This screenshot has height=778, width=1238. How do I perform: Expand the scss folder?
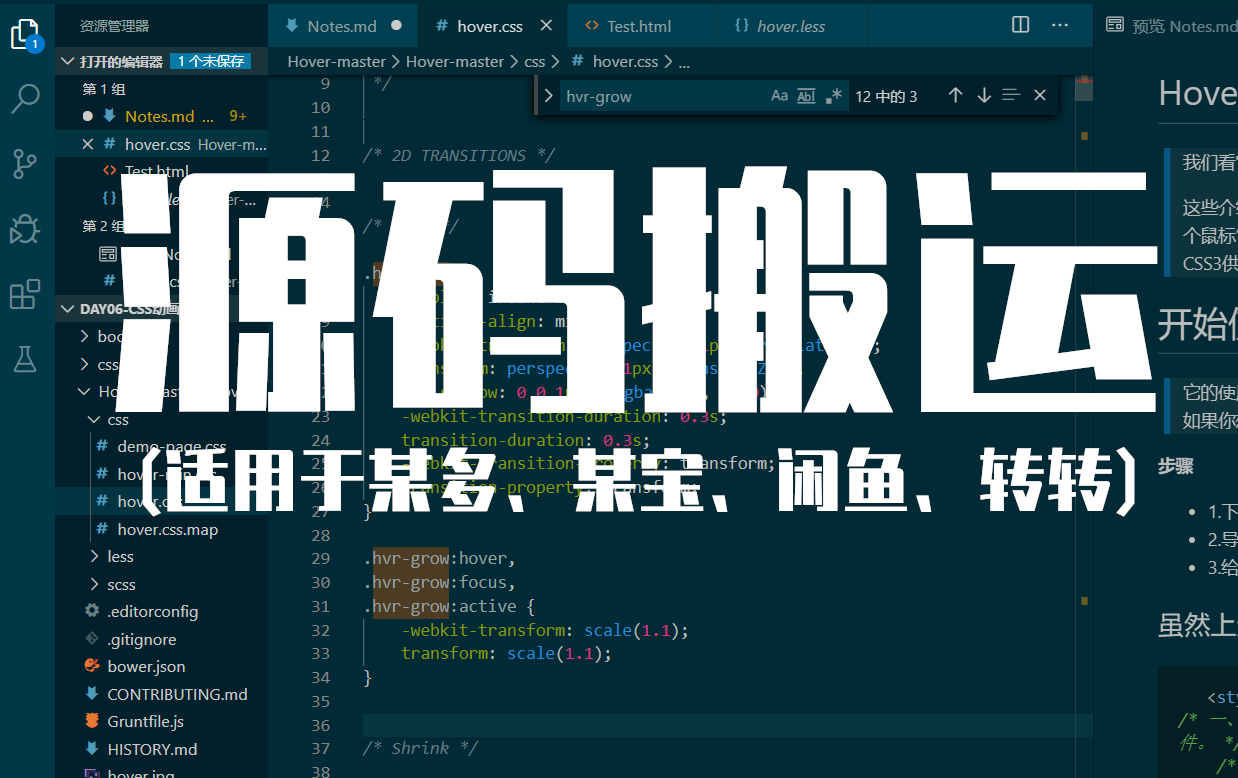121,584
